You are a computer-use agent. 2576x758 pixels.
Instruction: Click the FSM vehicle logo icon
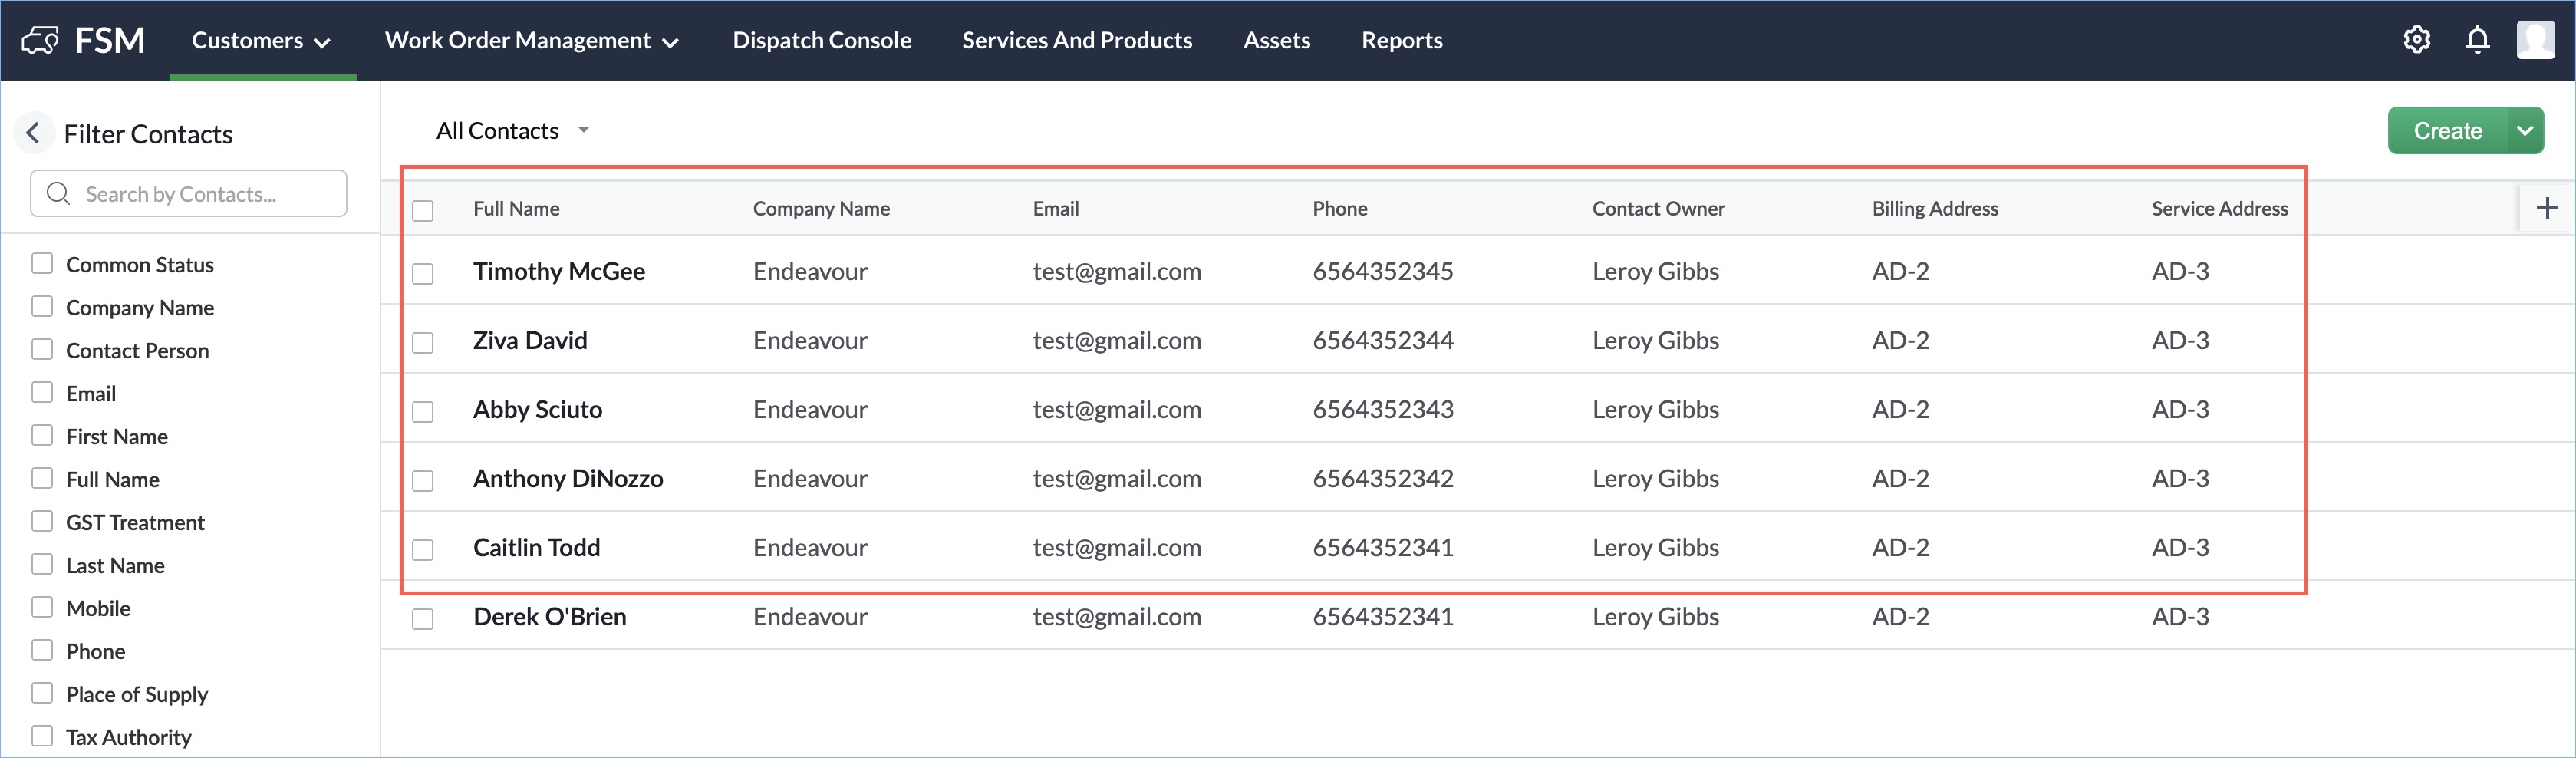point(40,41)
